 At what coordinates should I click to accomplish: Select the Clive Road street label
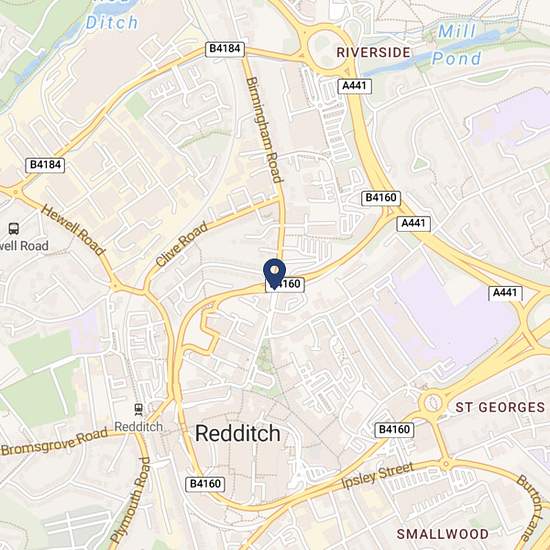(181, 244)
